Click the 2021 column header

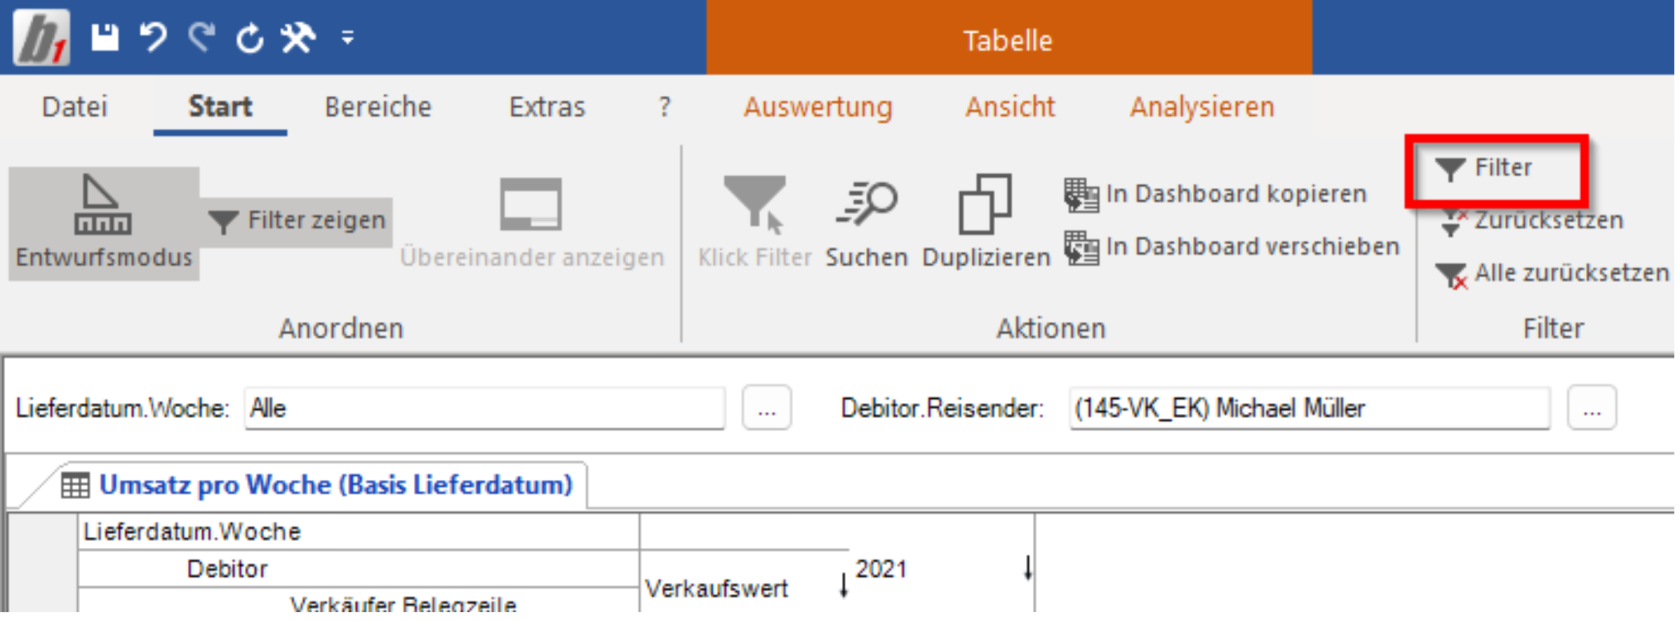[x=881, y=569]
